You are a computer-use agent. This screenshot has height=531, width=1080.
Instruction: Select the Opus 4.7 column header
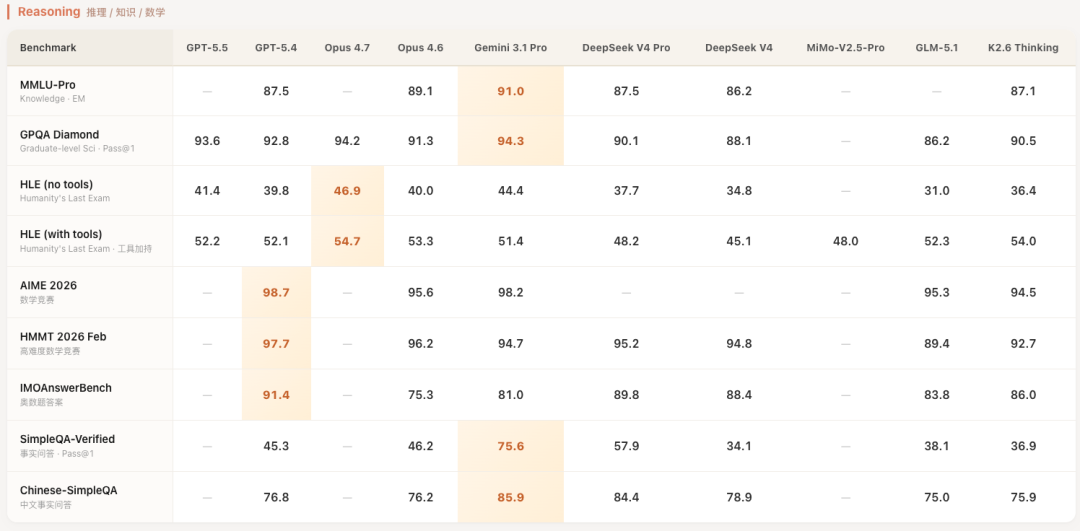pyautogui.click(x=347, y=48)
